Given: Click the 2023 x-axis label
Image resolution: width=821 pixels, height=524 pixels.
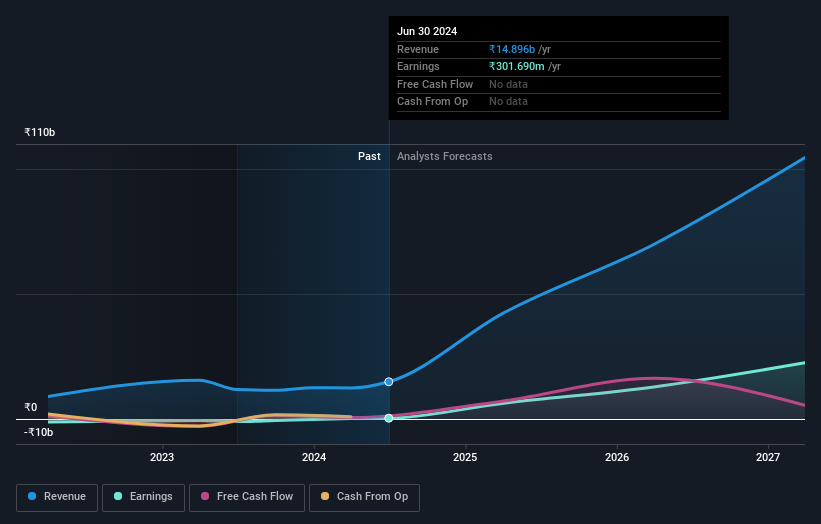Looking at the screenshot, I should tap(162, 457).
